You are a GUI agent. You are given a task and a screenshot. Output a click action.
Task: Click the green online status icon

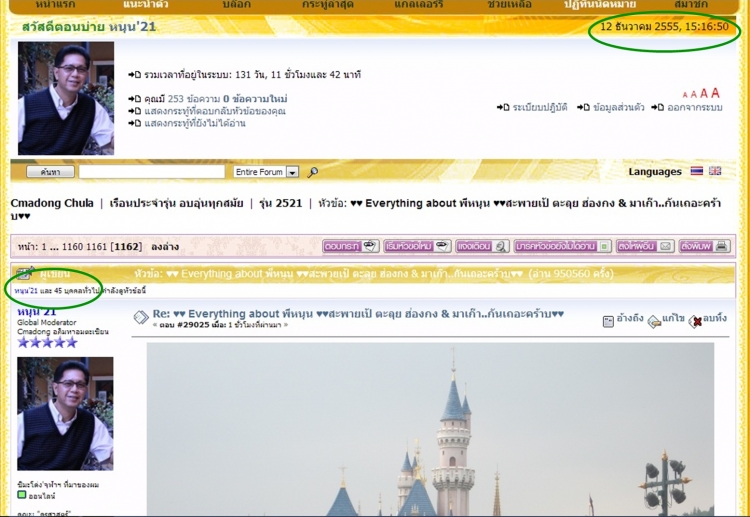coord(22,495)
